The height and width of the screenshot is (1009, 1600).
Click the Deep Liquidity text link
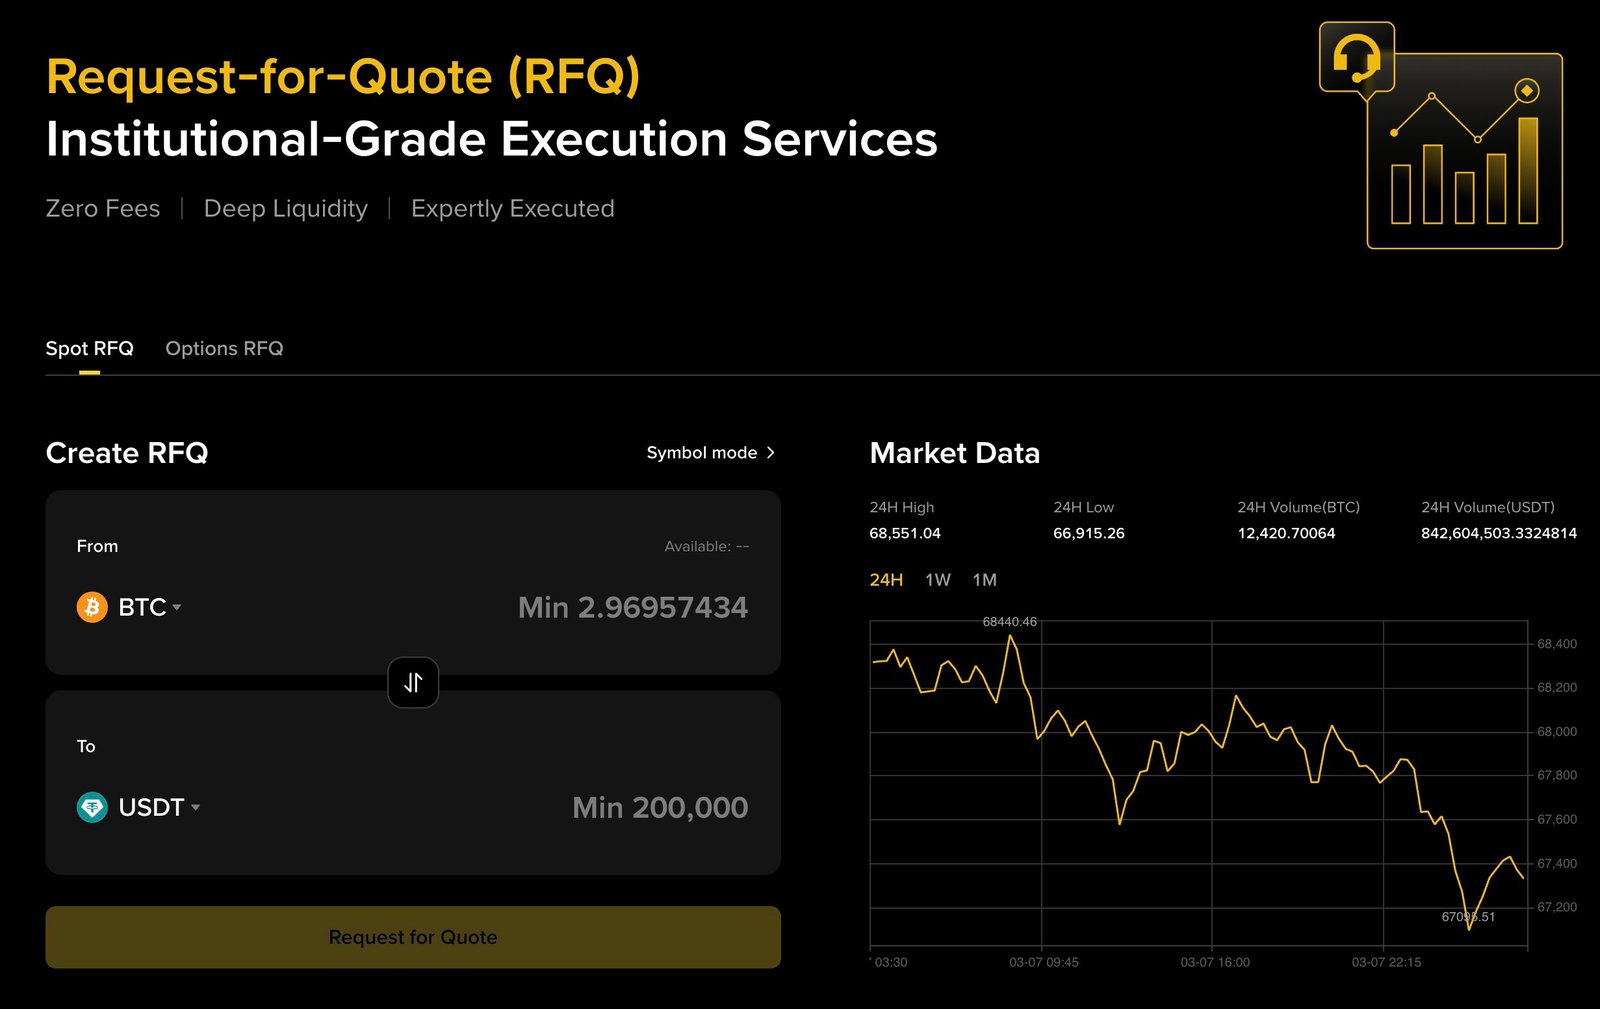tap(285, 208)
